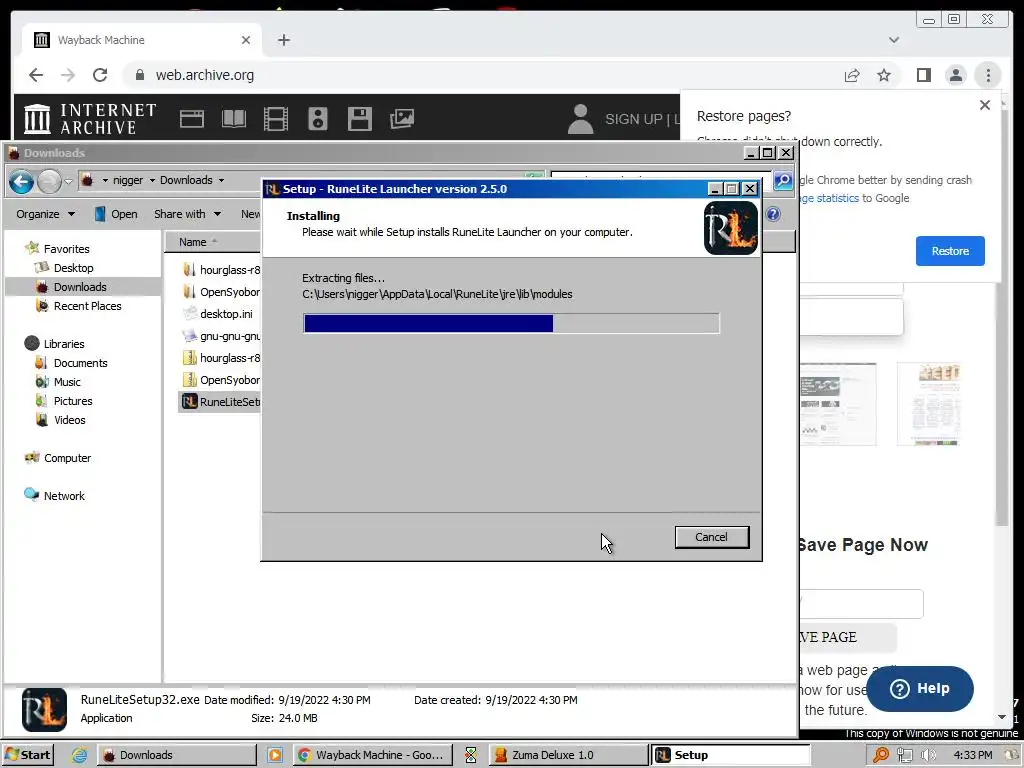Select the Music library
The image size is (1024, 768).
coord(67,382)
